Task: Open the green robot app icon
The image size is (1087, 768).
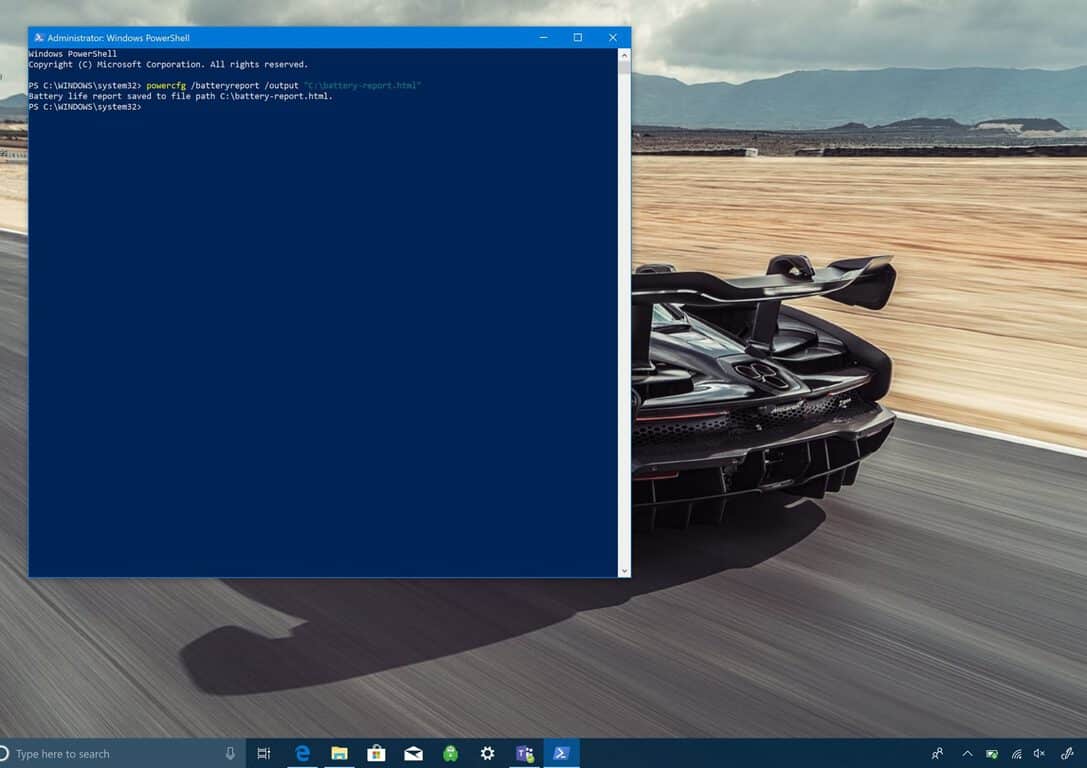Action: pyautogui.click(x=451, y=753)
